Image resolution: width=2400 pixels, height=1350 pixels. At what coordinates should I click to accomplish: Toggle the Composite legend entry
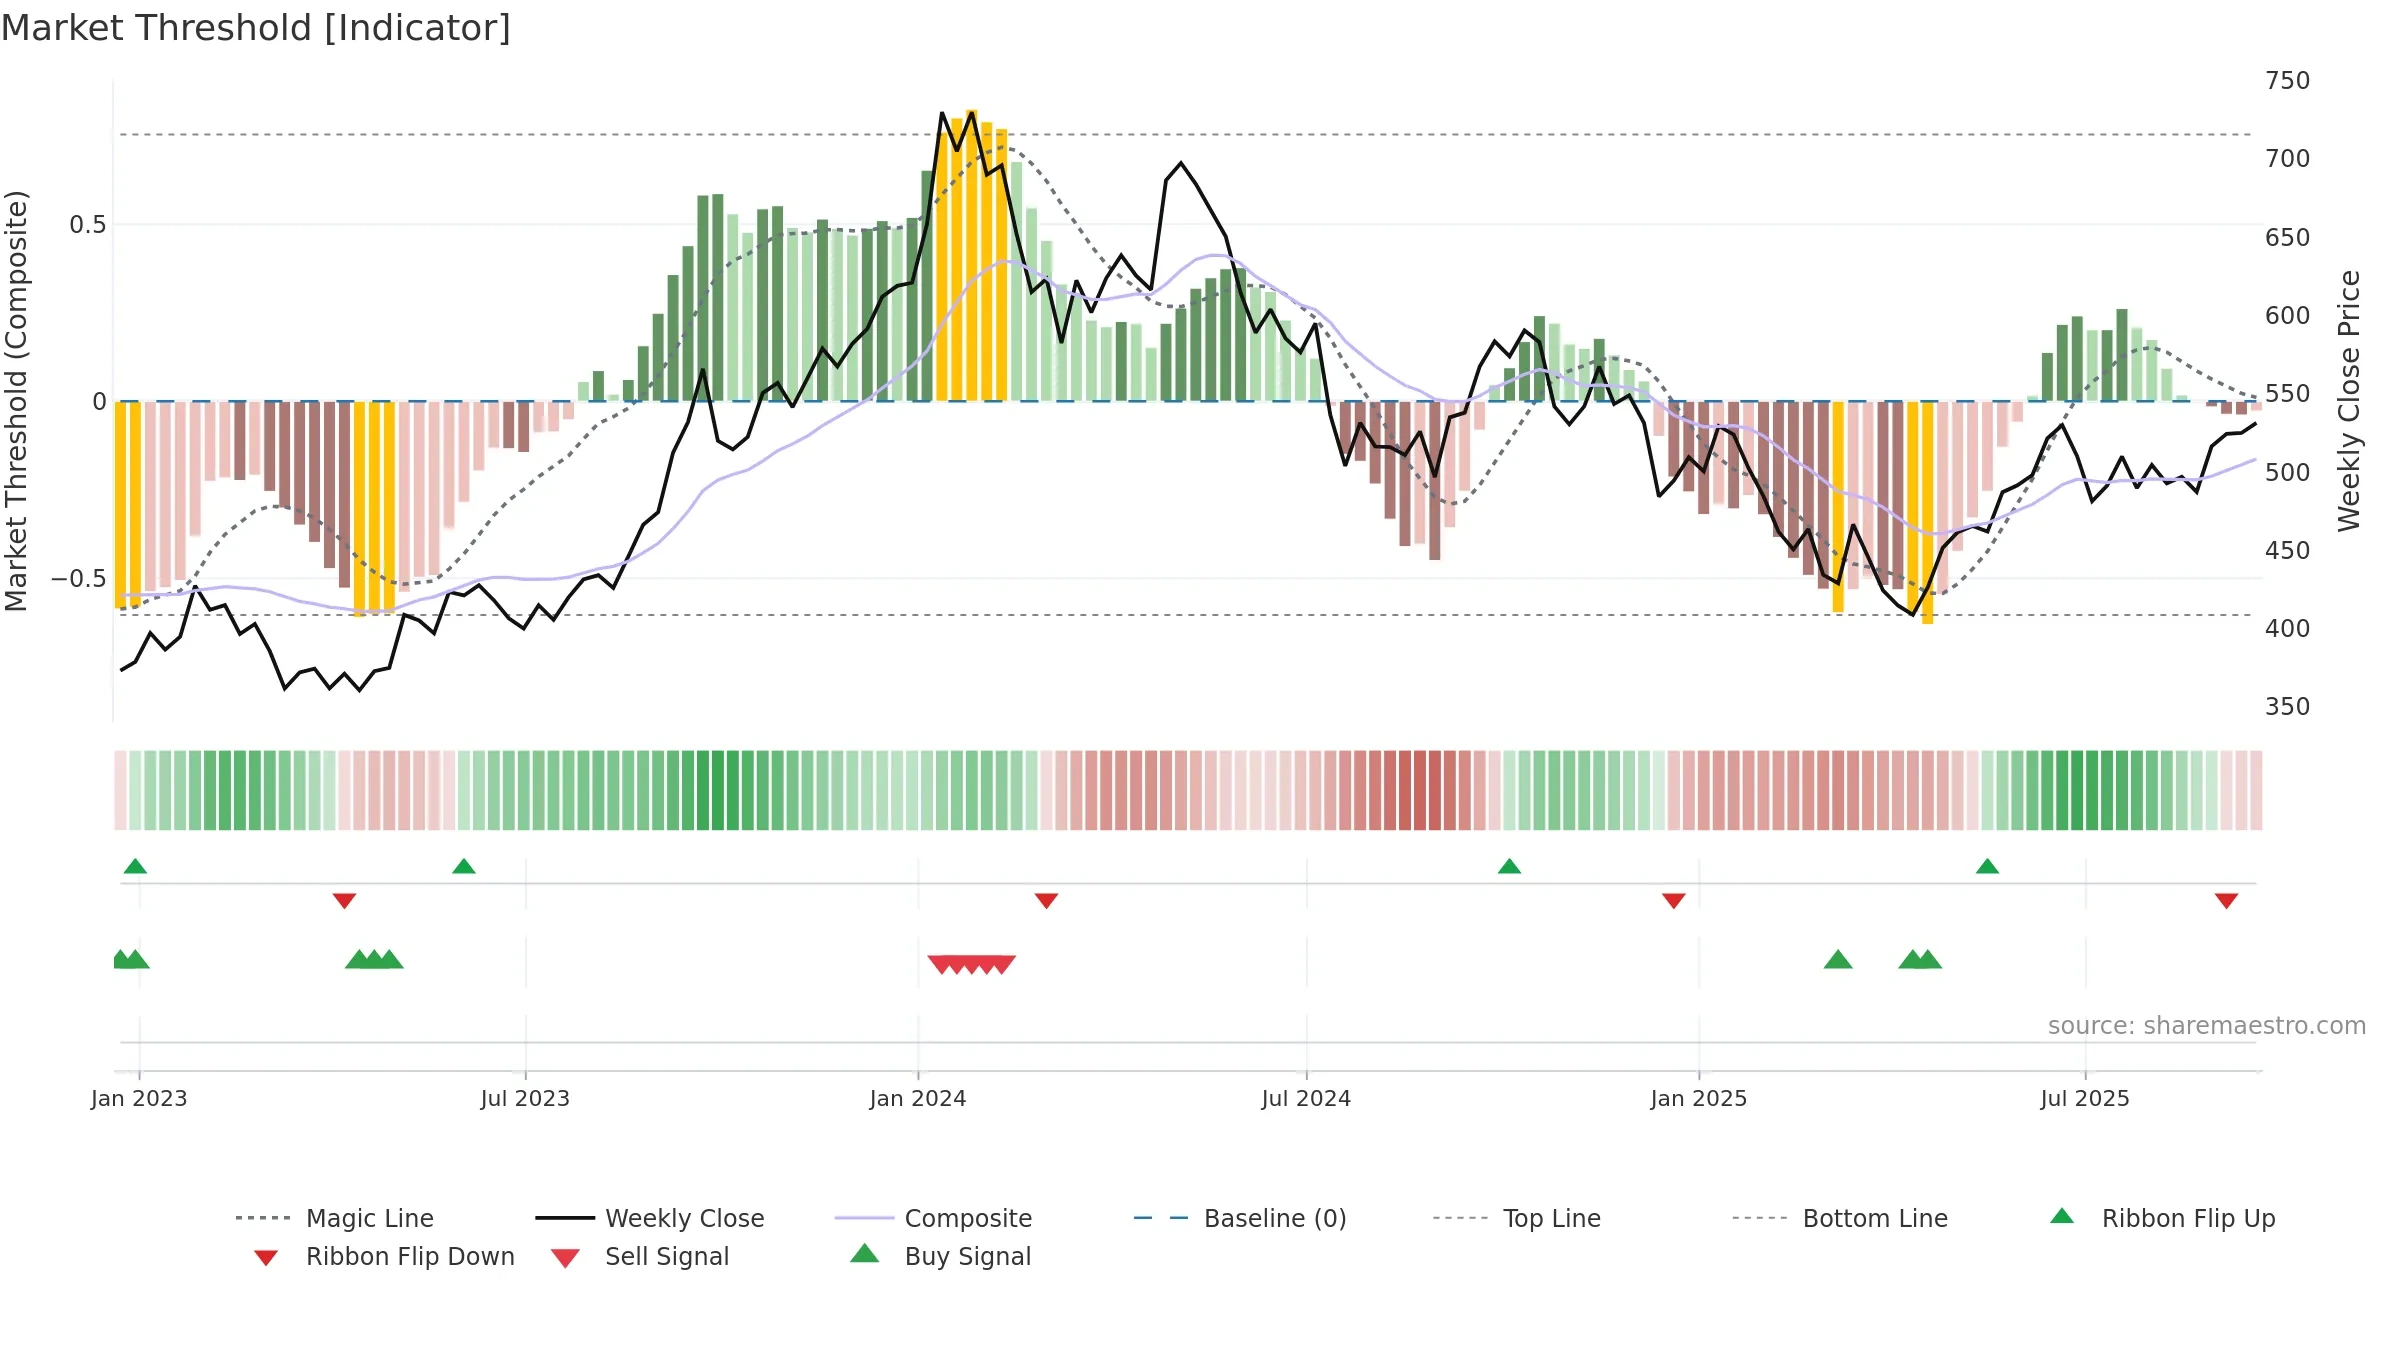click(933, 1218)
